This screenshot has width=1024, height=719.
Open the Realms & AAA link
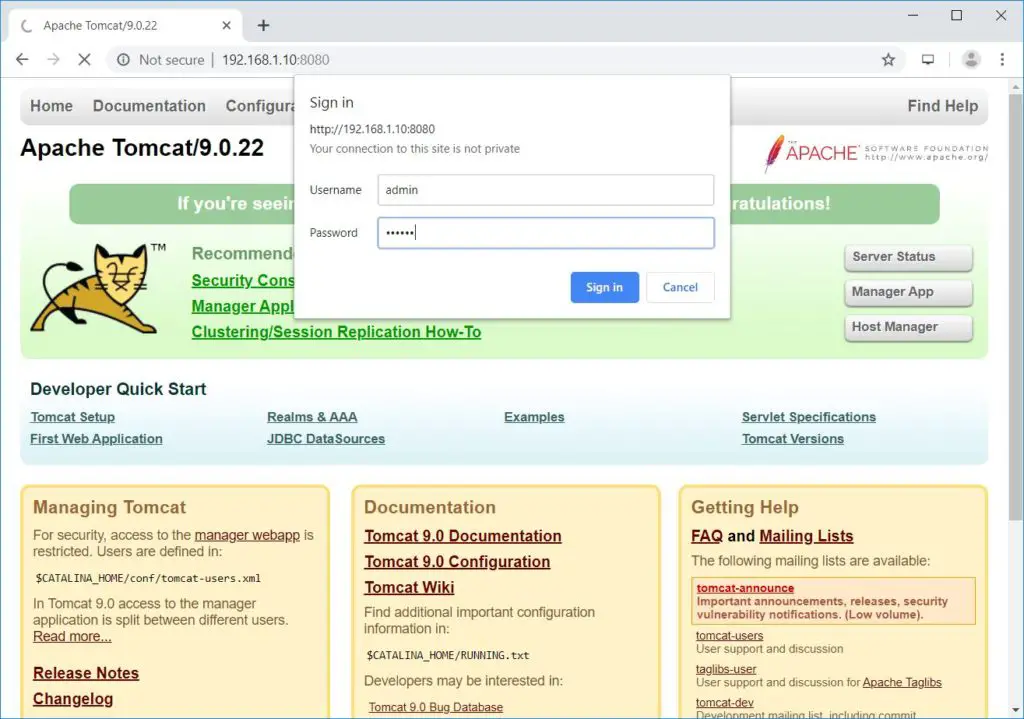[x=312, y=417]
